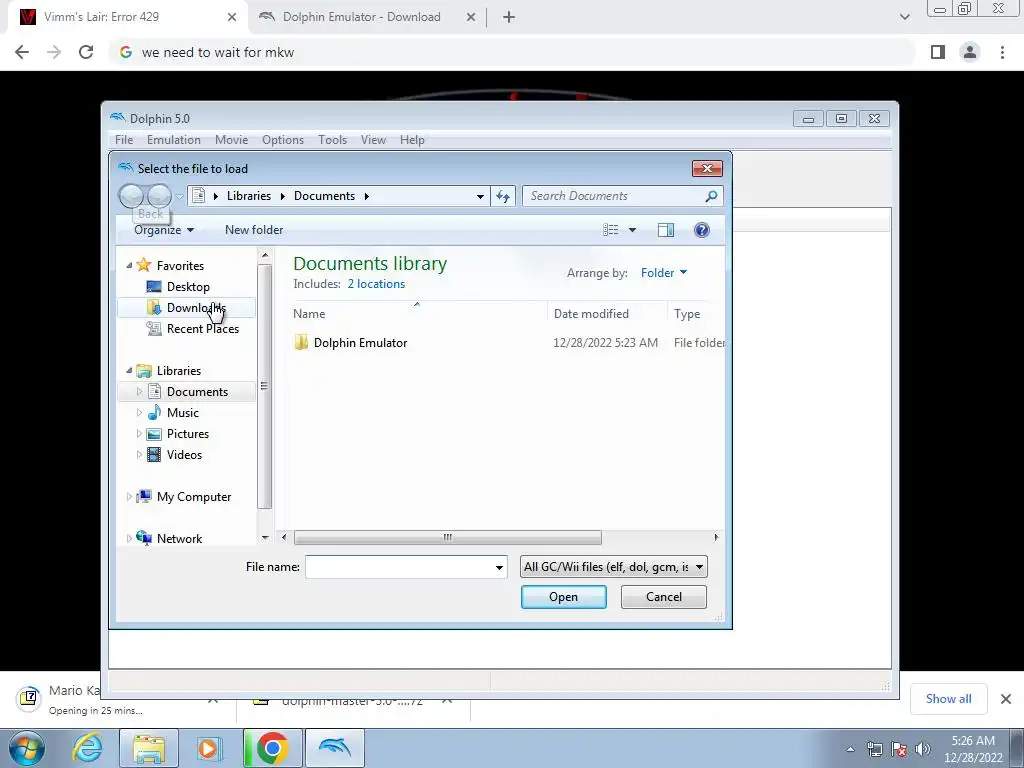Image resolution: width=1024 pixels, height=768 pixels.
Task: Click the horizontal scrollbar in file list
Action: tap(447, 537)
